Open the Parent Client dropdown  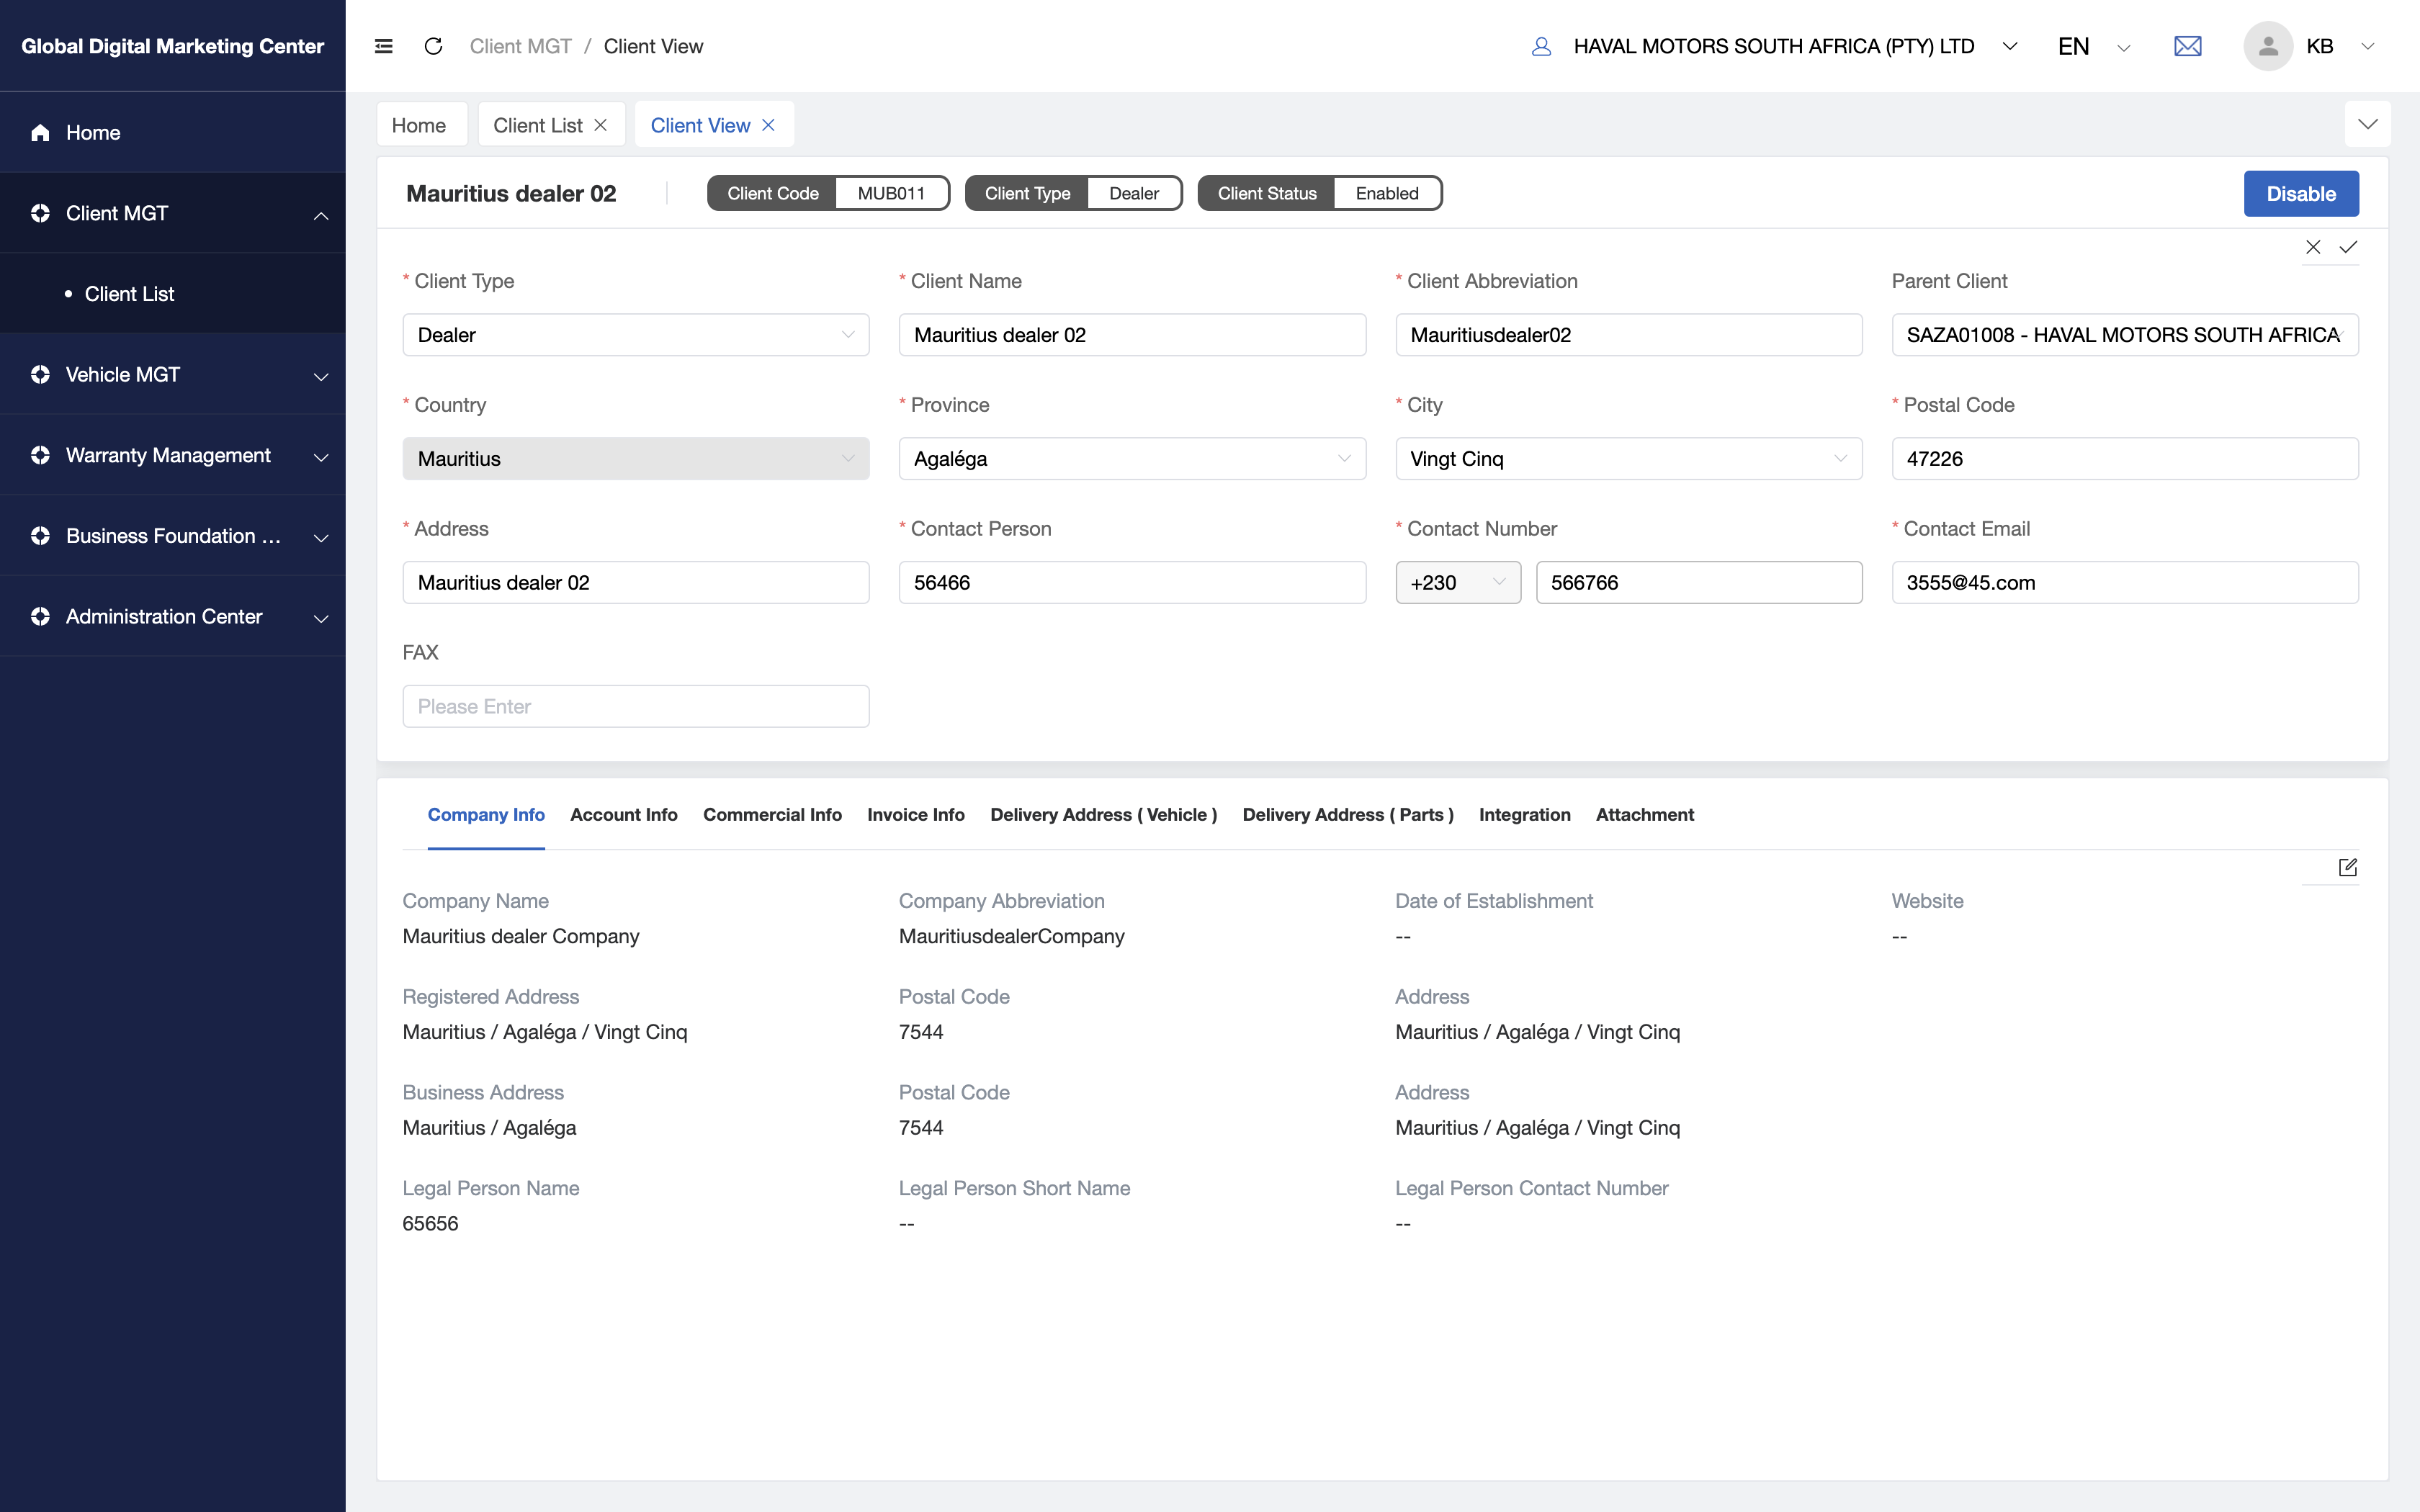coord(2125,335)
